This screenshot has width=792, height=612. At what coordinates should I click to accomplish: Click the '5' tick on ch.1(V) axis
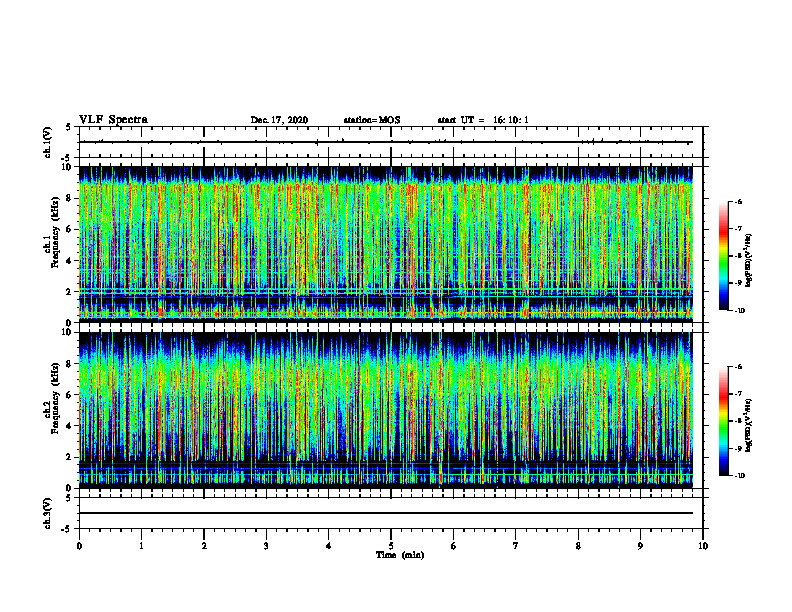[68, 128]
